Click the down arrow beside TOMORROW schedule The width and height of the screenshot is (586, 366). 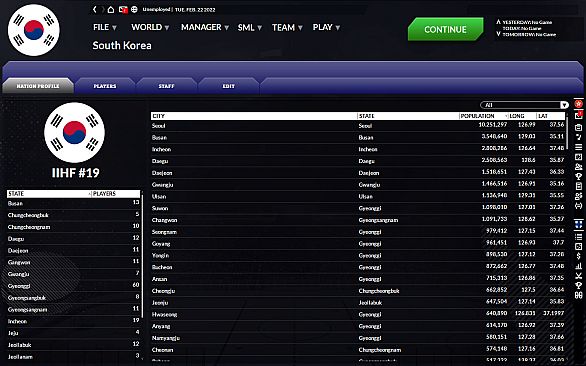click(498, 34)
